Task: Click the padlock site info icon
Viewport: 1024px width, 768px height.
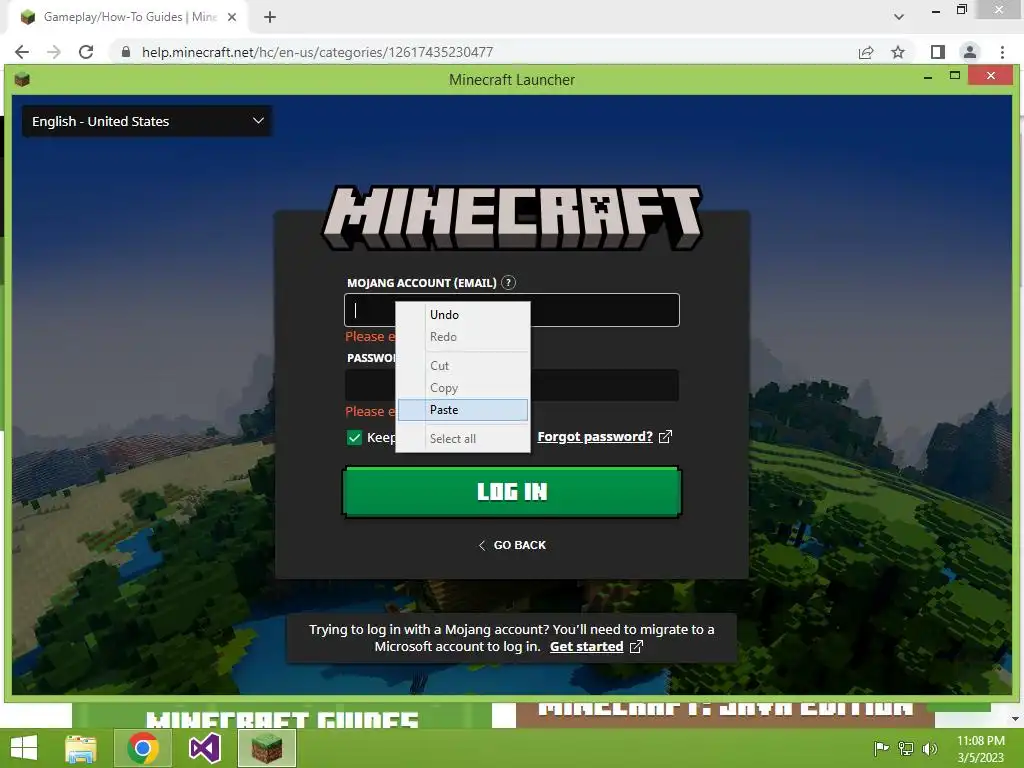Action: pos(126,52)
